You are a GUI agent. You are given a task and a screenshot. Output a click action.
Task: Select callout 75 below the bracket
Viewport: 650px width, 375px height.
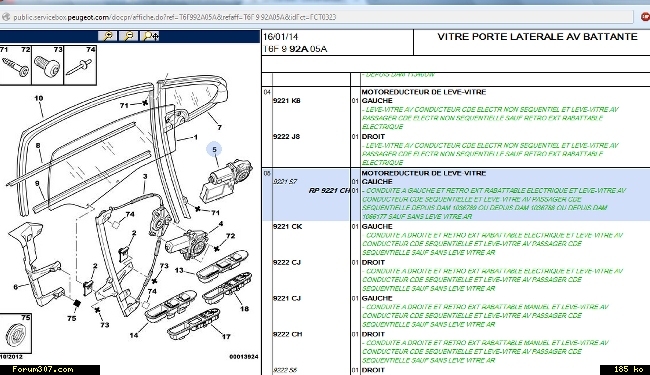coord(72,318)
